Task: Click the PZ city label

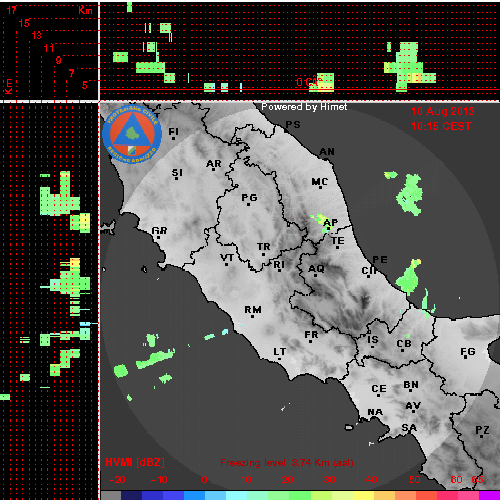Action: (x=482, y=430)
